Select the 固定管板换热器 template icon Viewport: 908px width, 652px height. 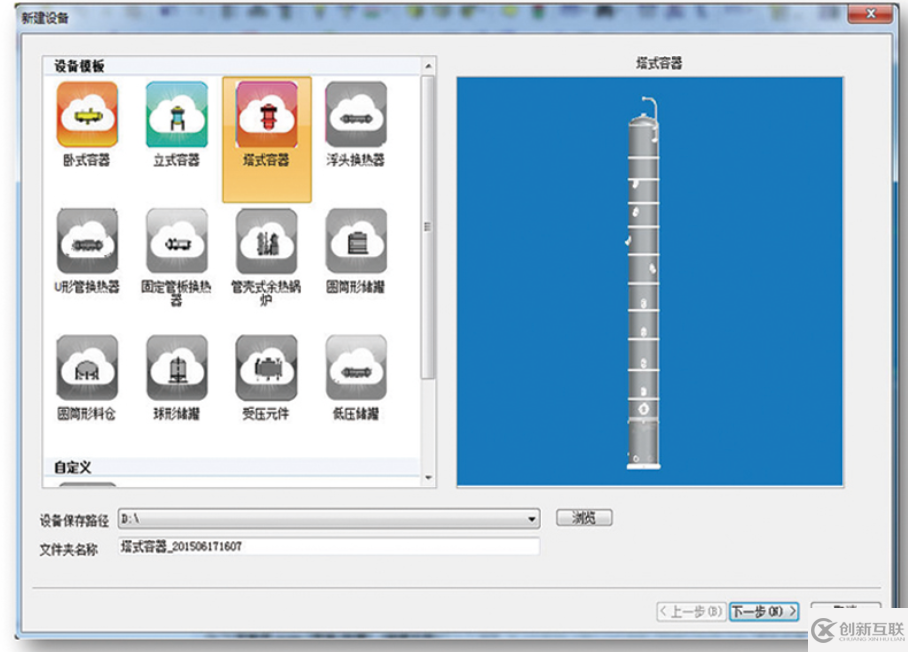click(177, 241)
